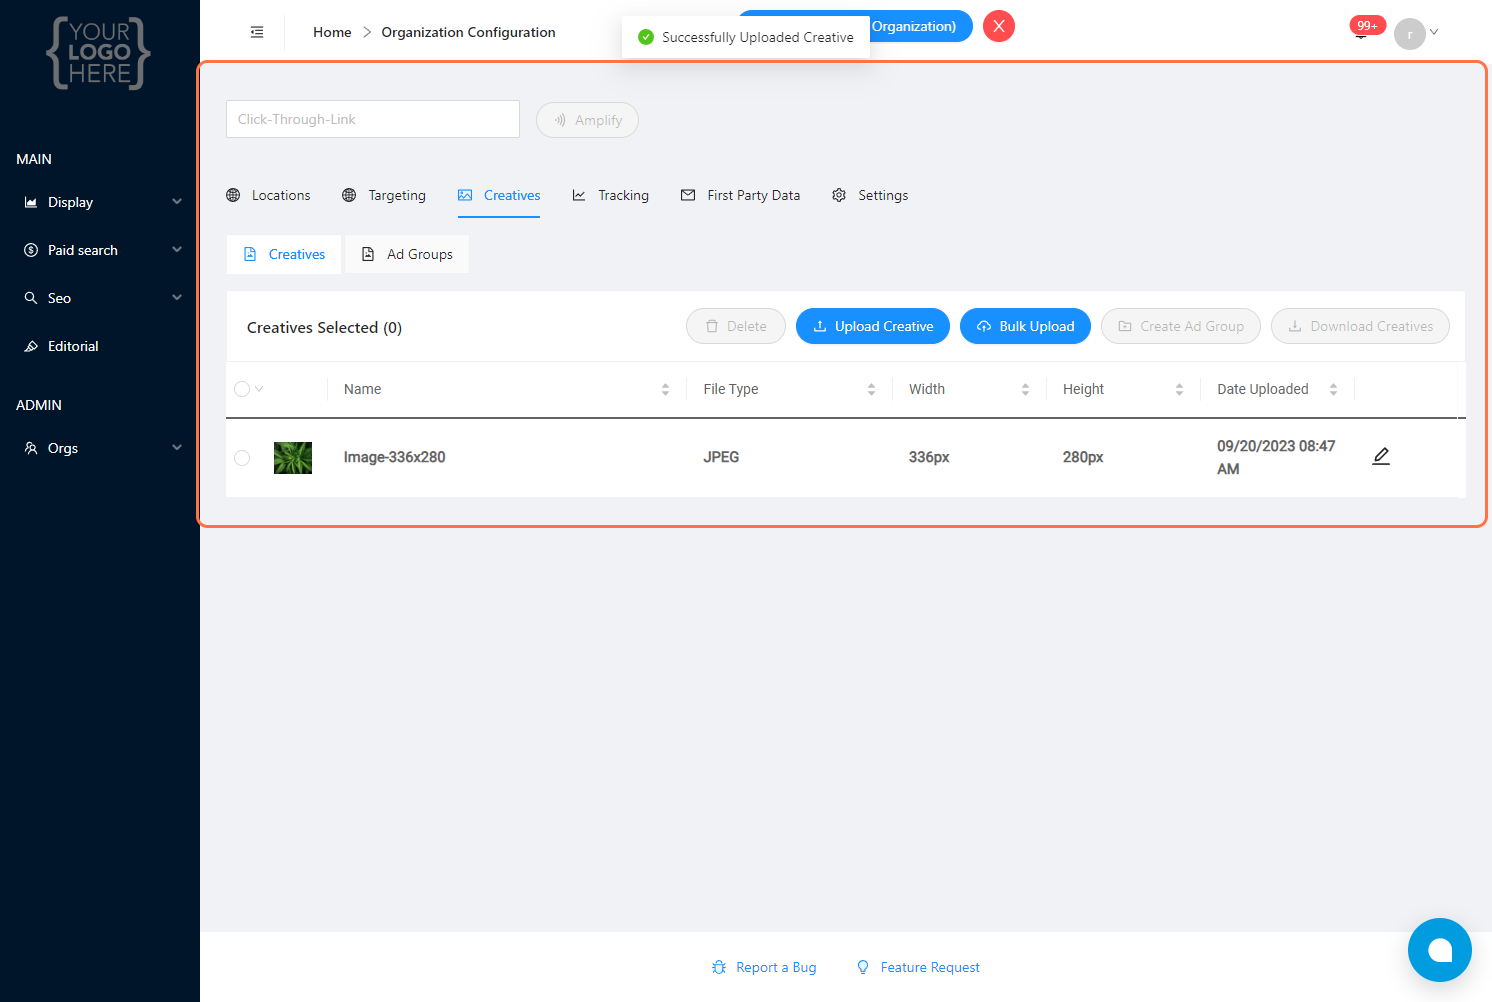Toggle the select-all creatives checkbox

point(242,389)
